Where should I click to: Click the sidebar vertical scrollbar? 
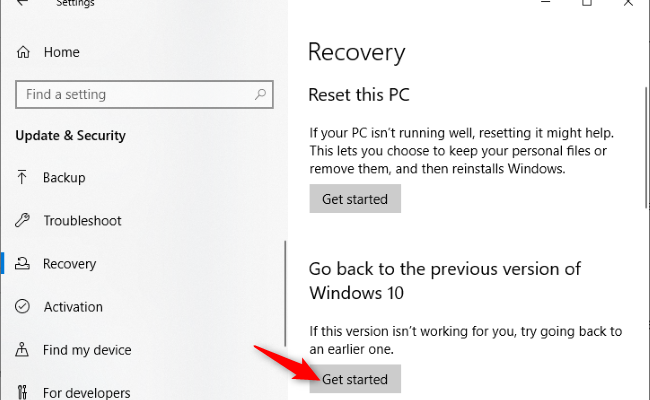(286, 300)
